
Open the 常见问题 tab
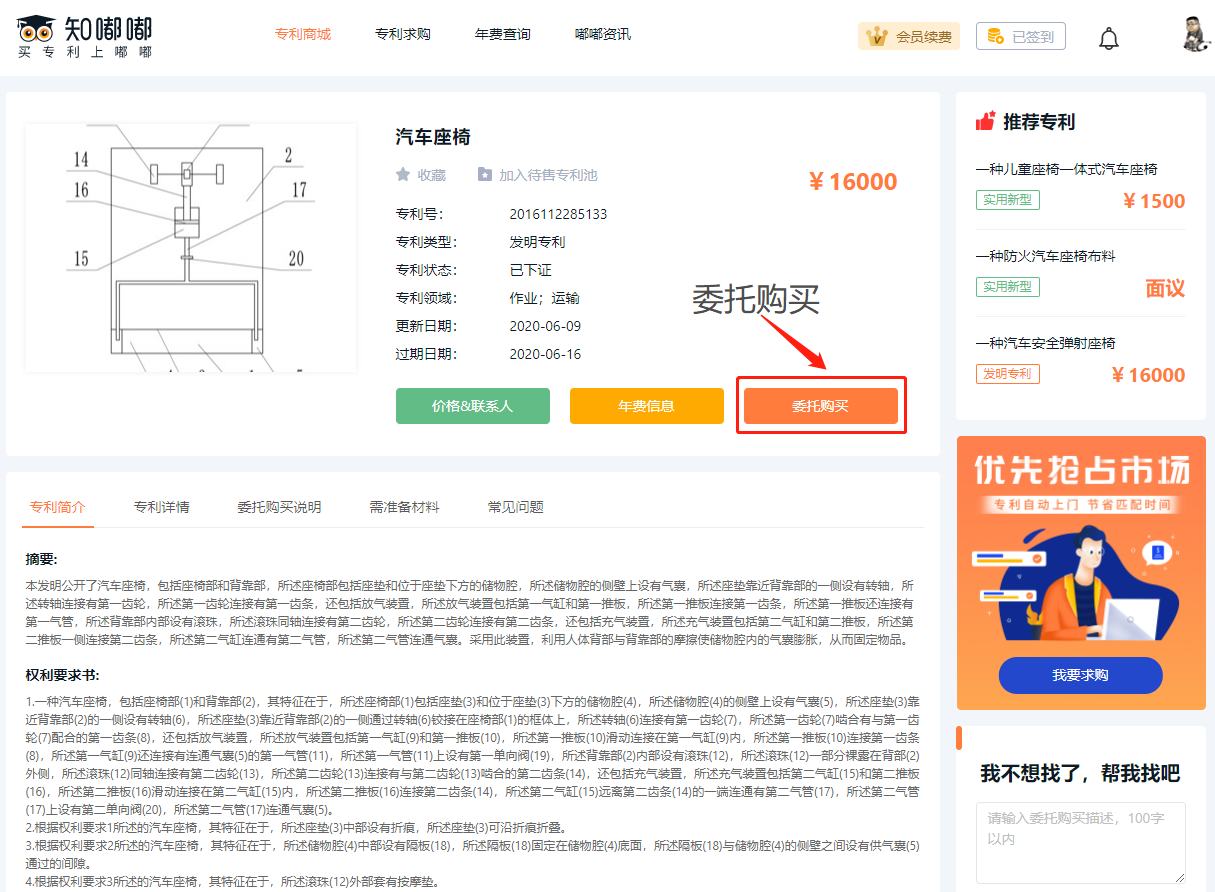click(x=516, y=507)
